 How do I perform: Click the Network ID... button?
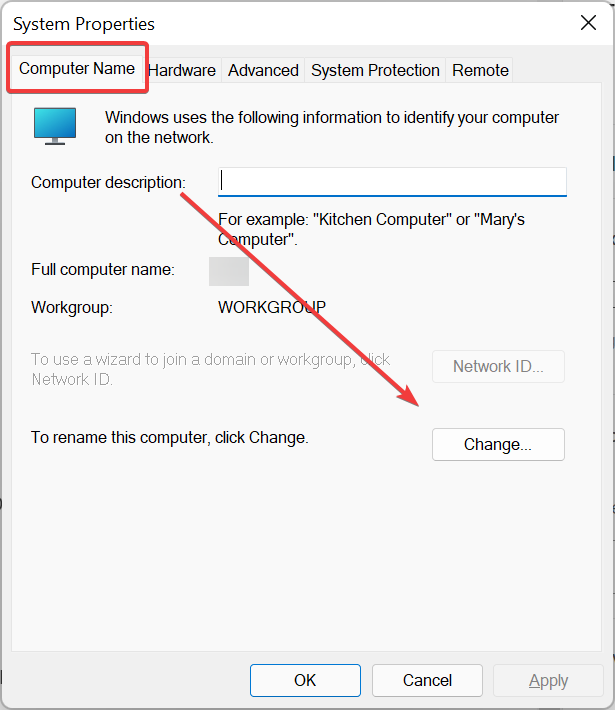[x=498, y=366]
